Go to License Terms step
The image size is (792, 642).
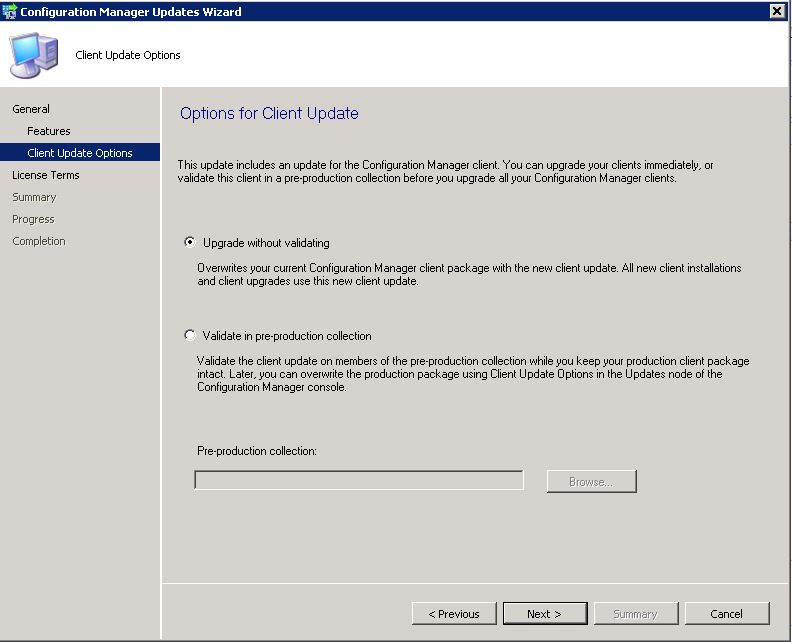(x=46, y=175)
